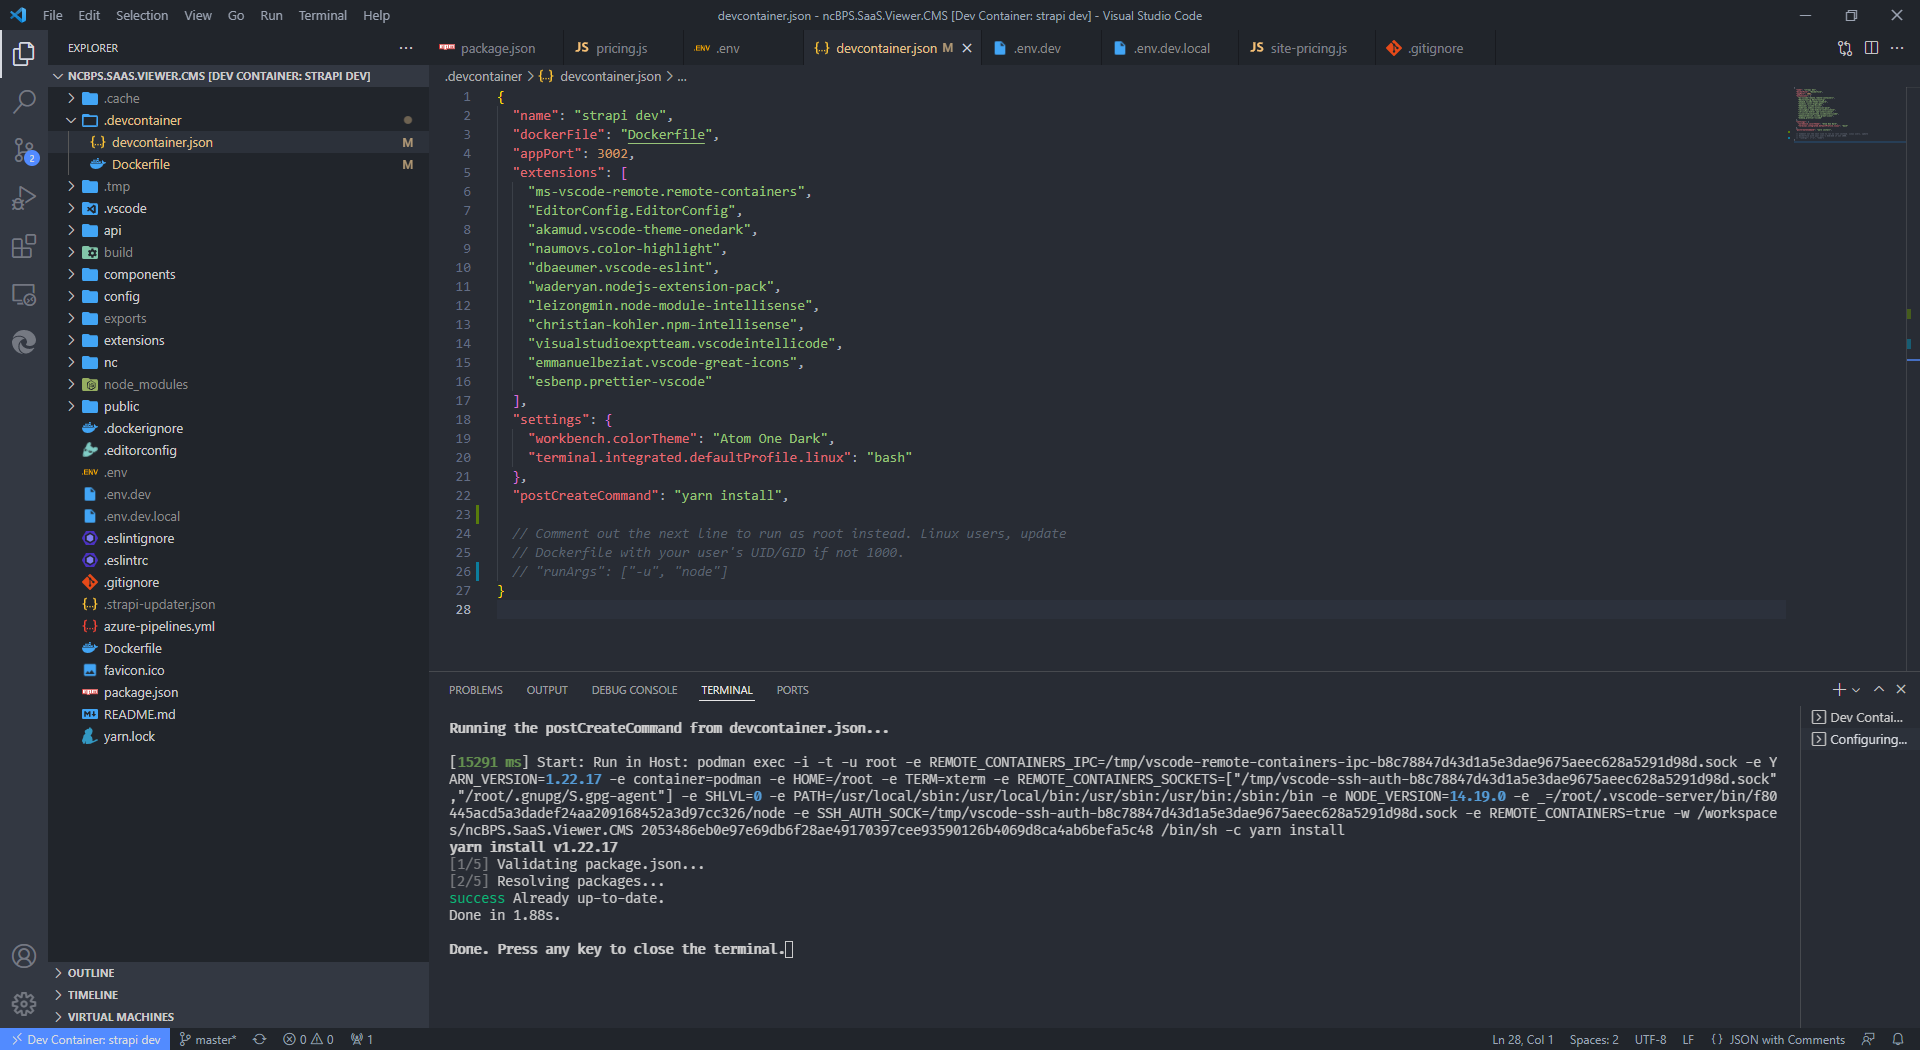
Task: Open the Search view icon
Action: (x=24, y=102)
